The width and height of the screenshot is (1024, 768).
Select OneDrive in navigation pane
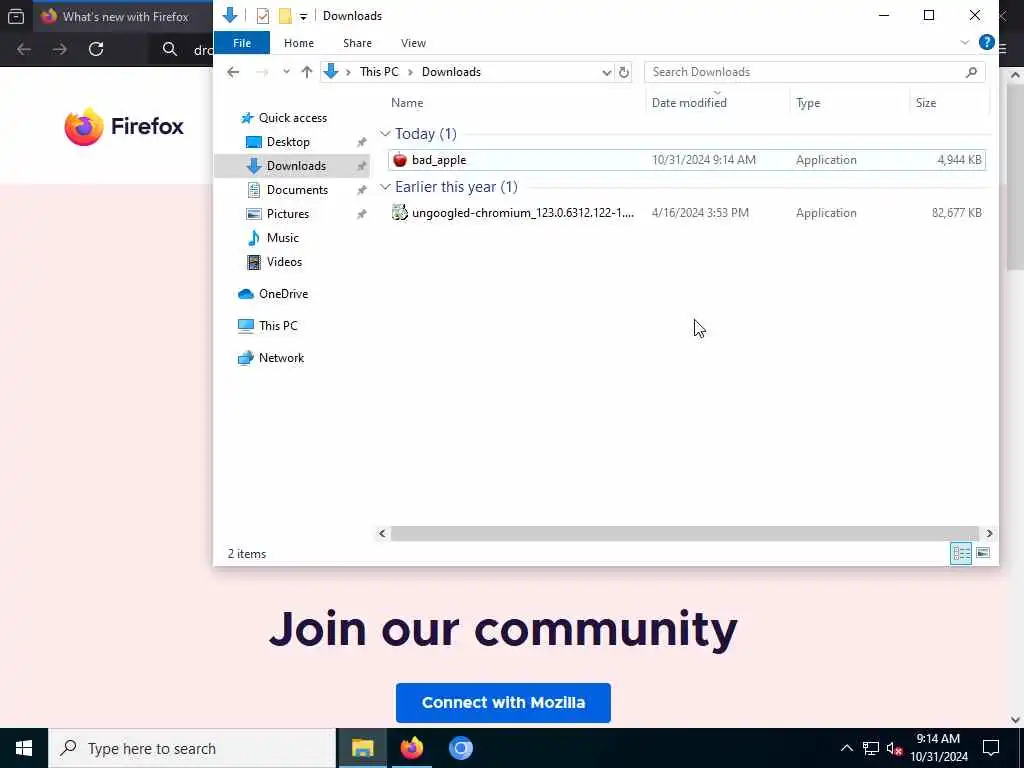coord(283,294)
